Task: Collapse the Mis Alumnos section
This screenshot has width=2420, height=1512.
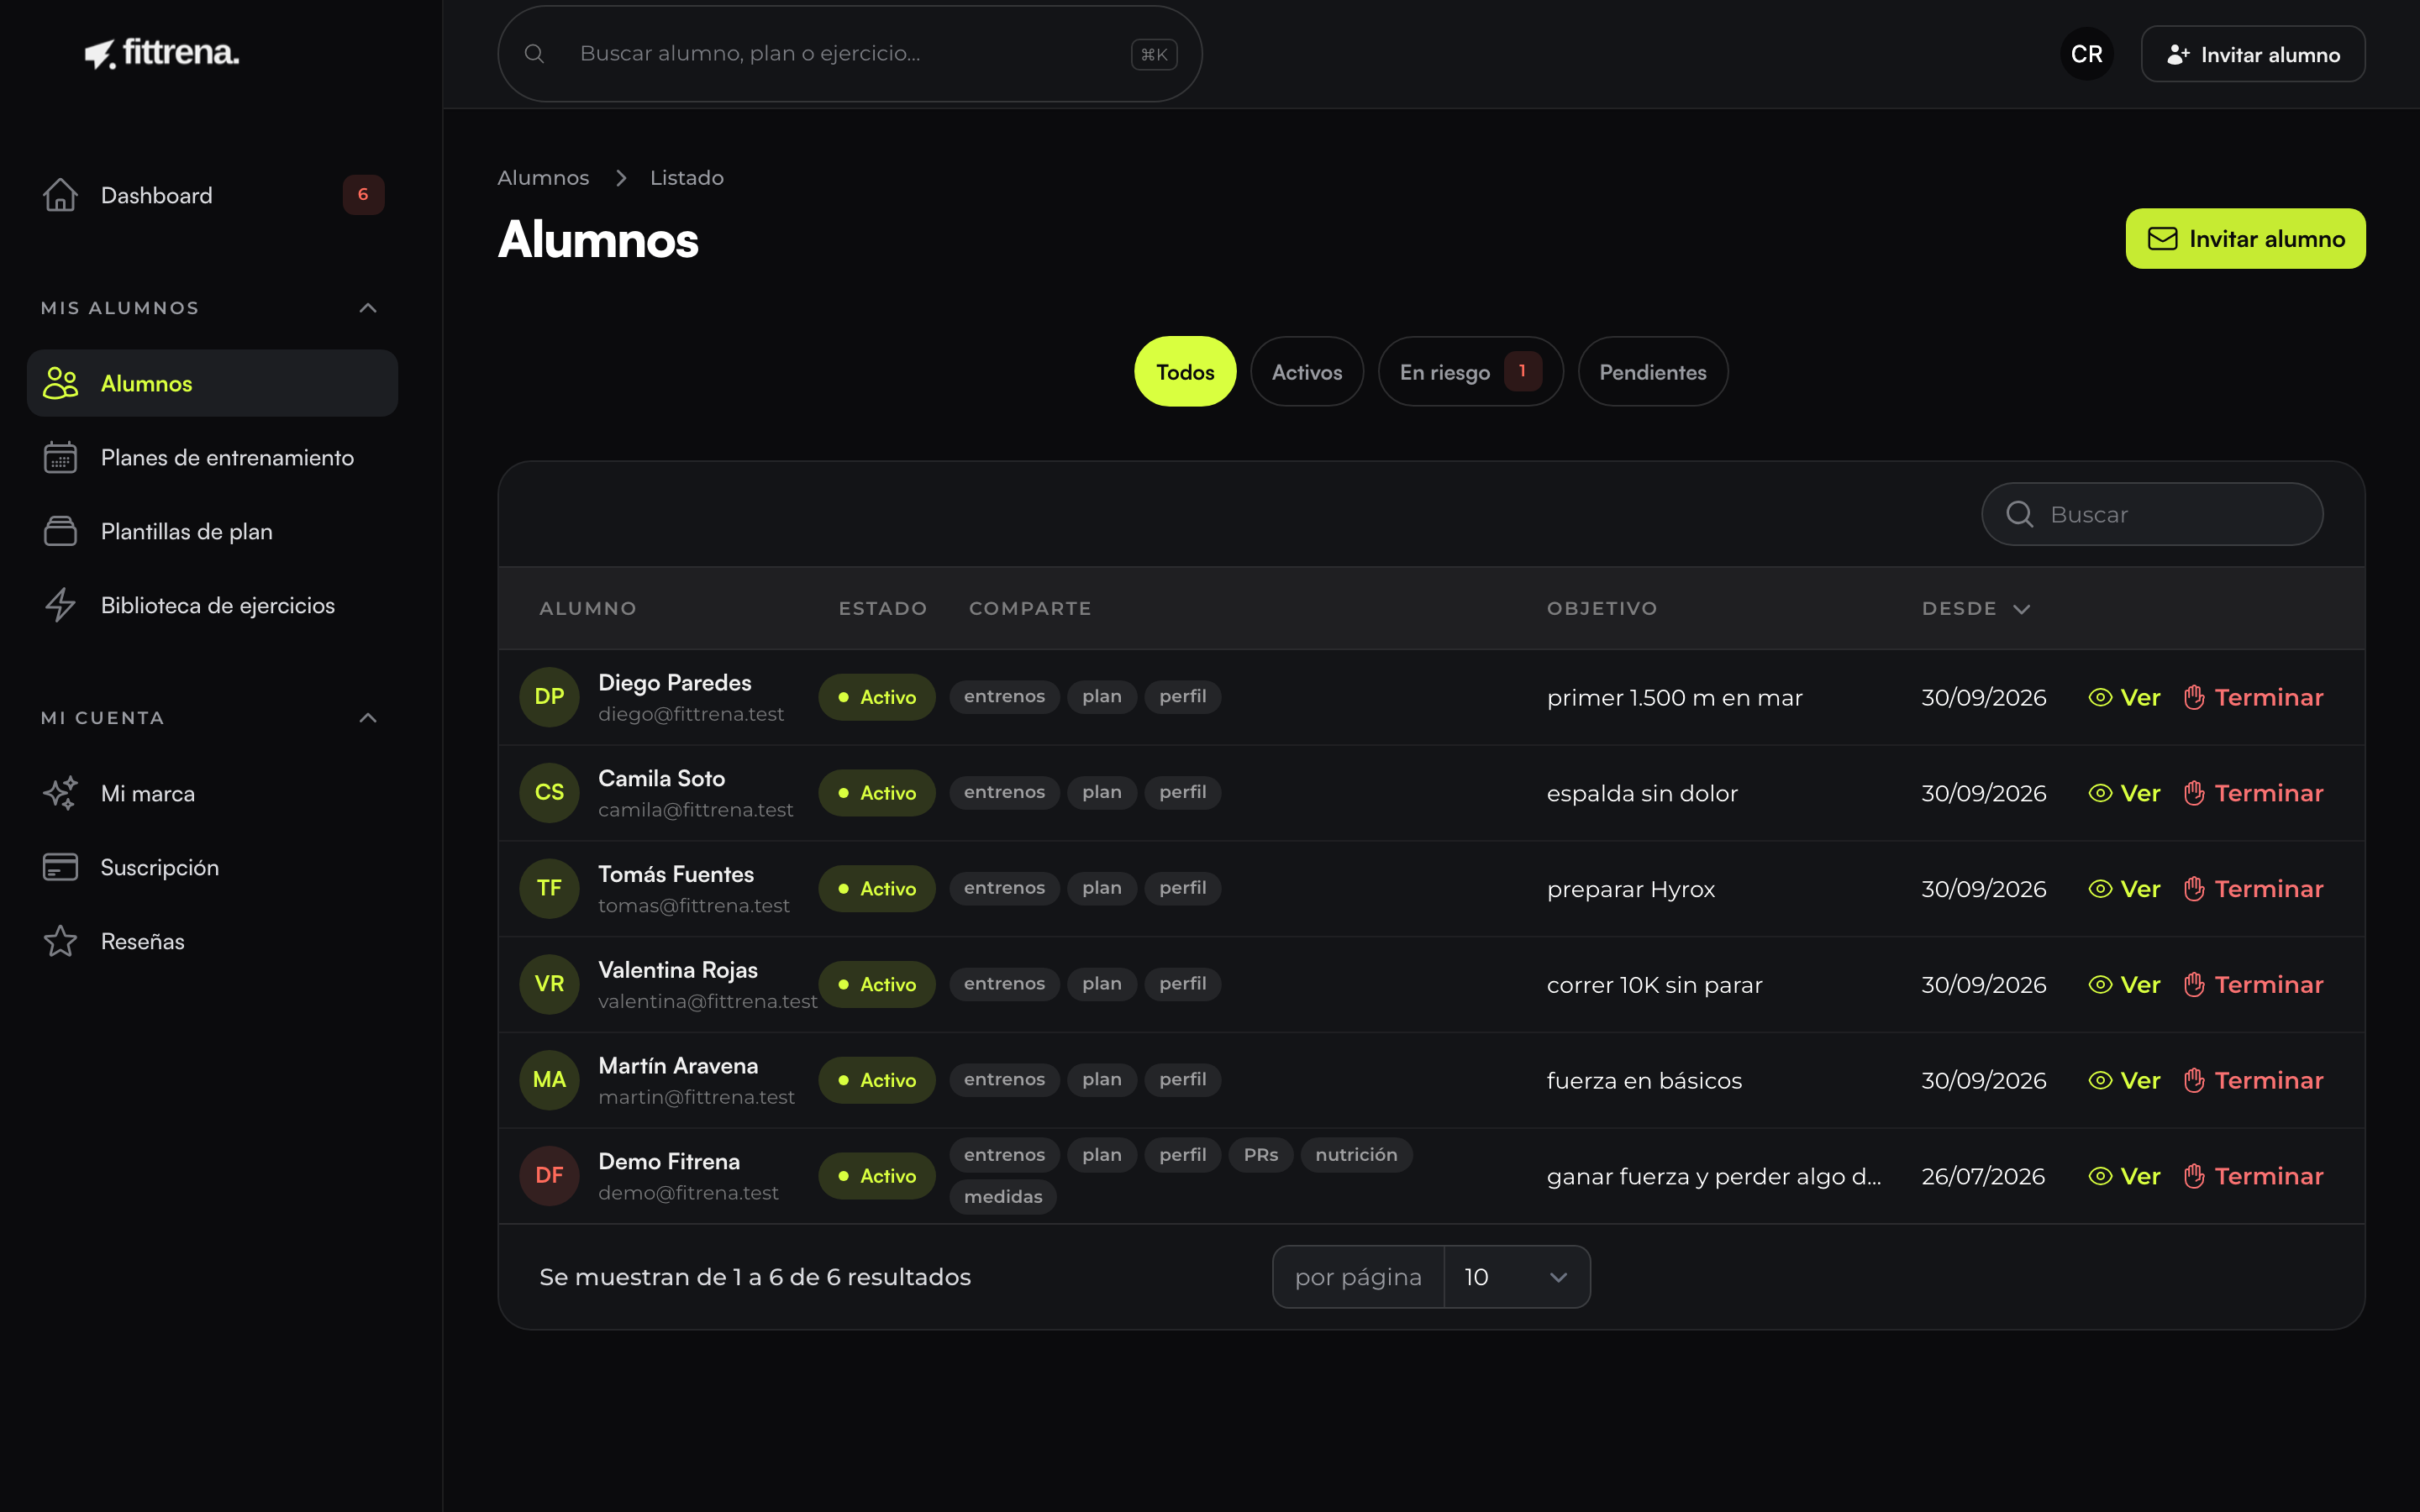Action: 368,308
